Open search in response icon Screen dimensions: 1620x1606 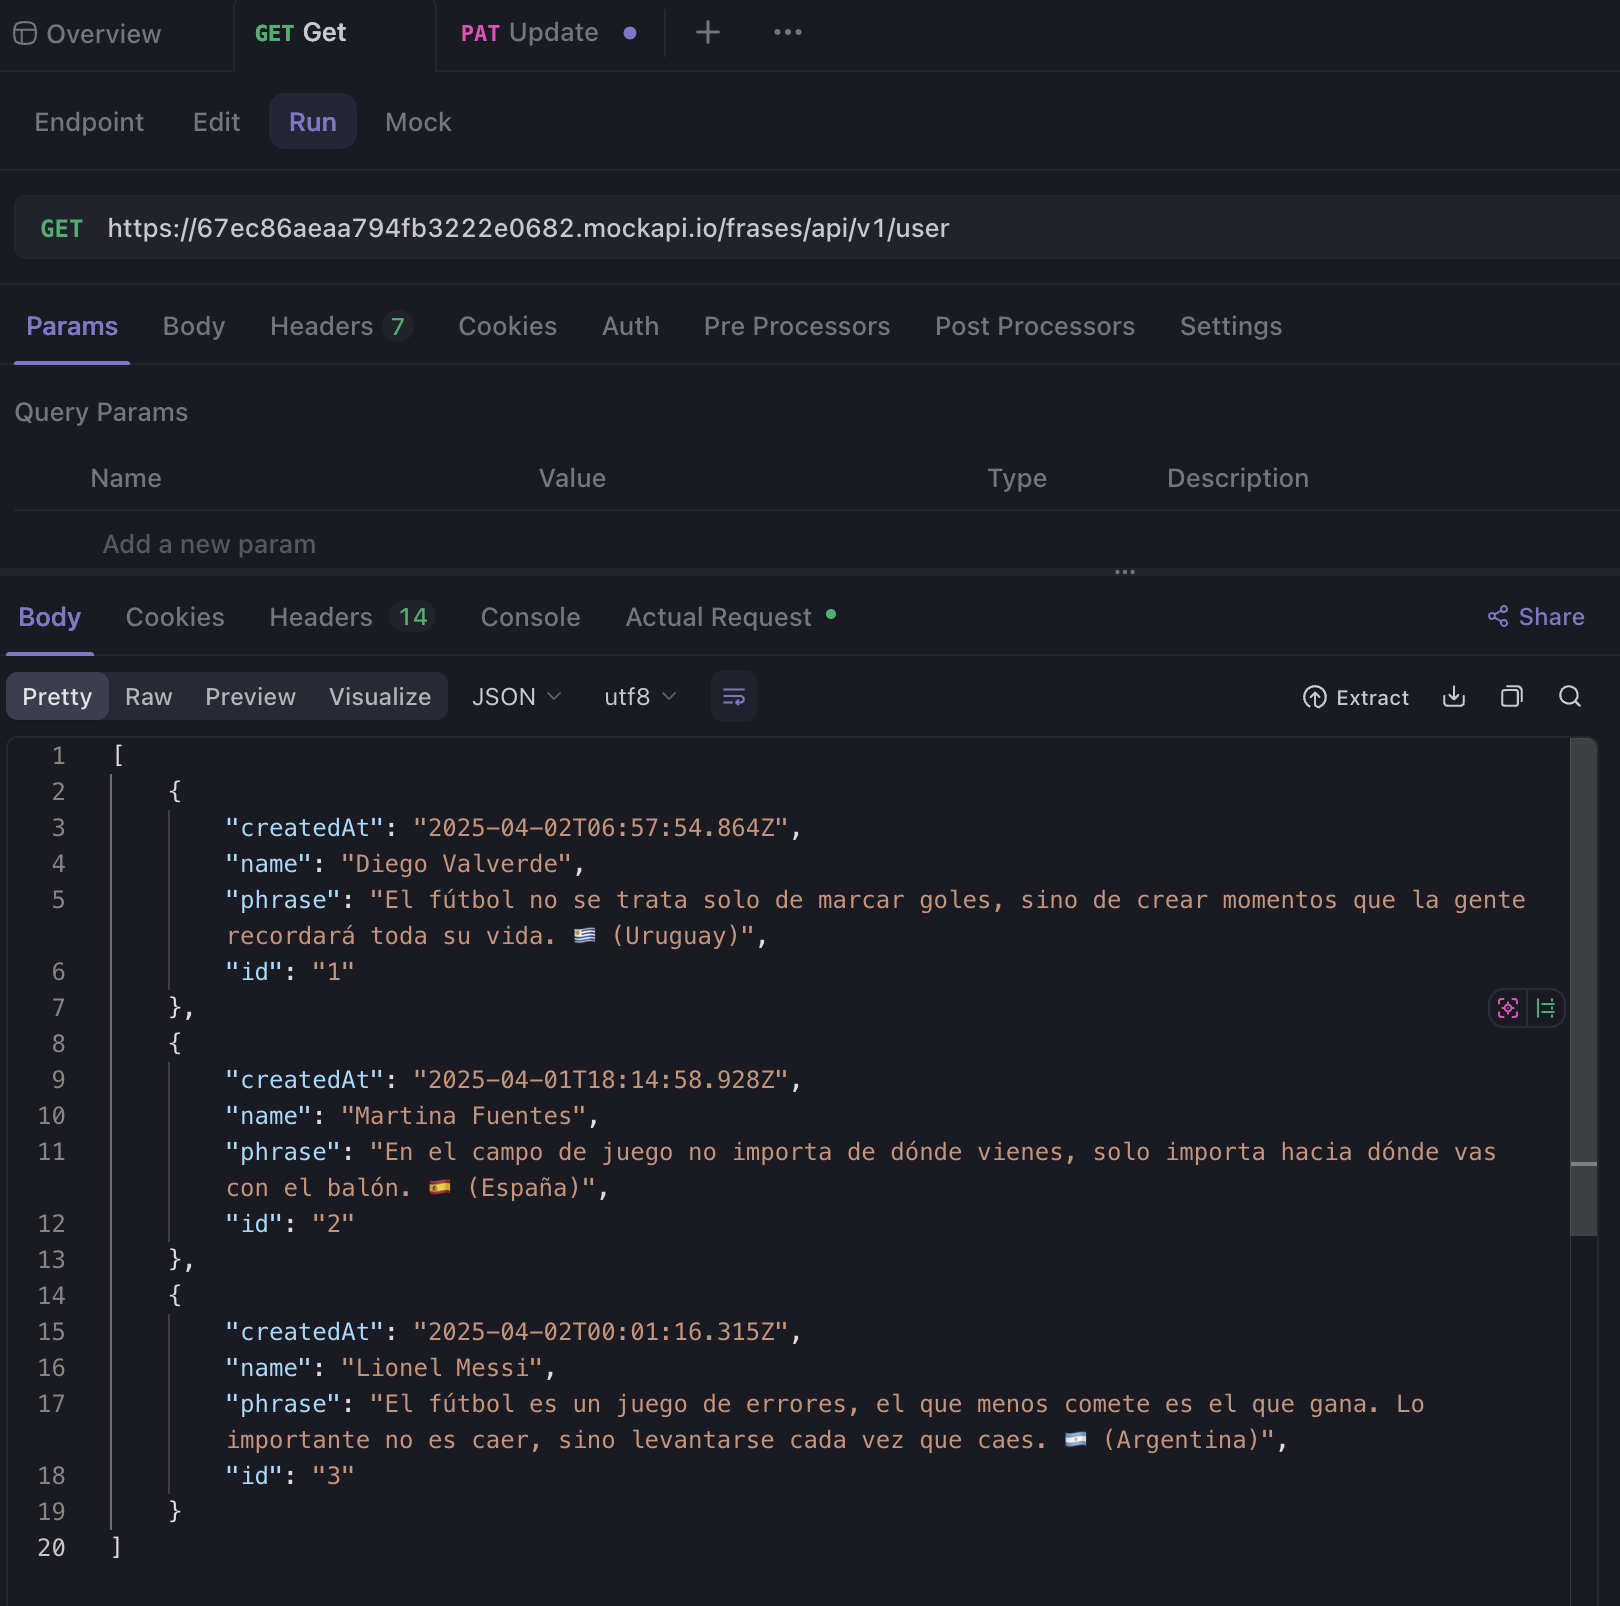coord(1570,696)
